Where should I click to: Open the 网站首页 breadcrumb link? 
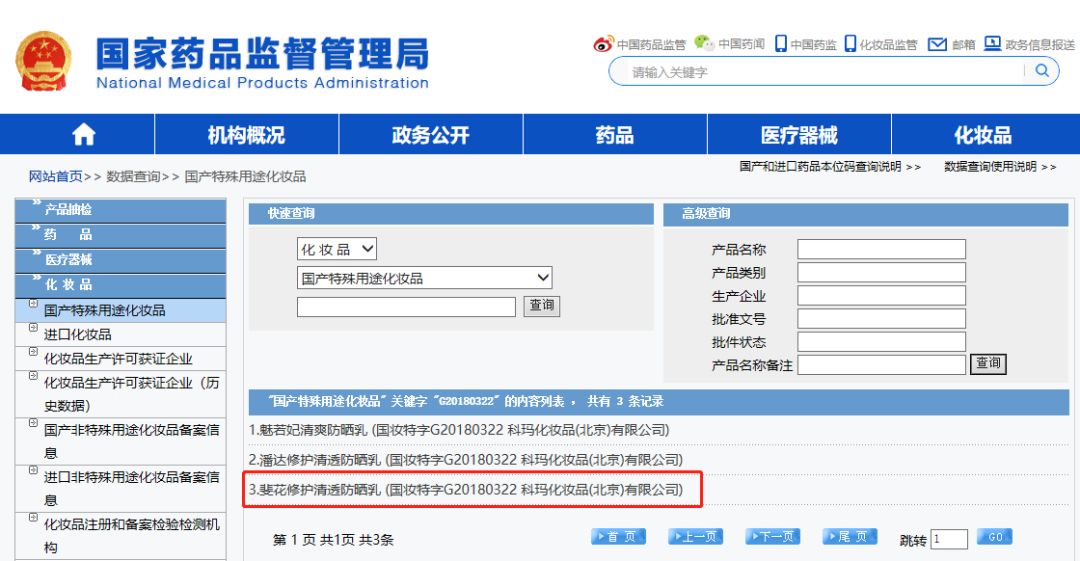click(55, 176)
